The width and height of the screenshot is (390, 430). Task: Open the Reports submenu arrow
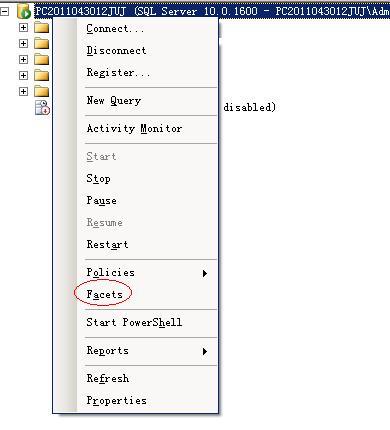pyautogui.click(x=205, y=351)
